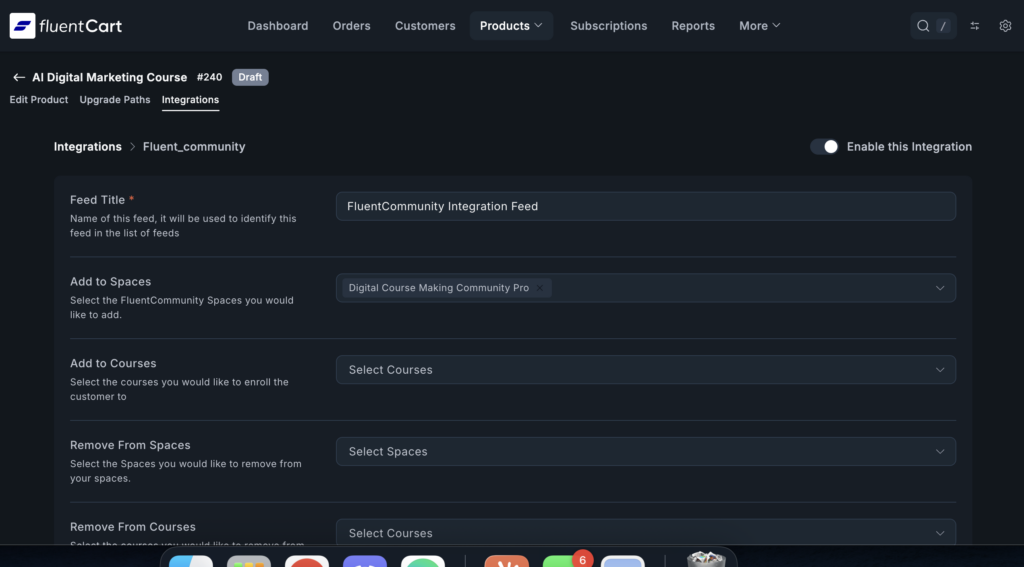Open Subscriptions in the top nav
The height and width of the screenshot is (567, 1024).
pyautogui.click(x=609, y=26)
